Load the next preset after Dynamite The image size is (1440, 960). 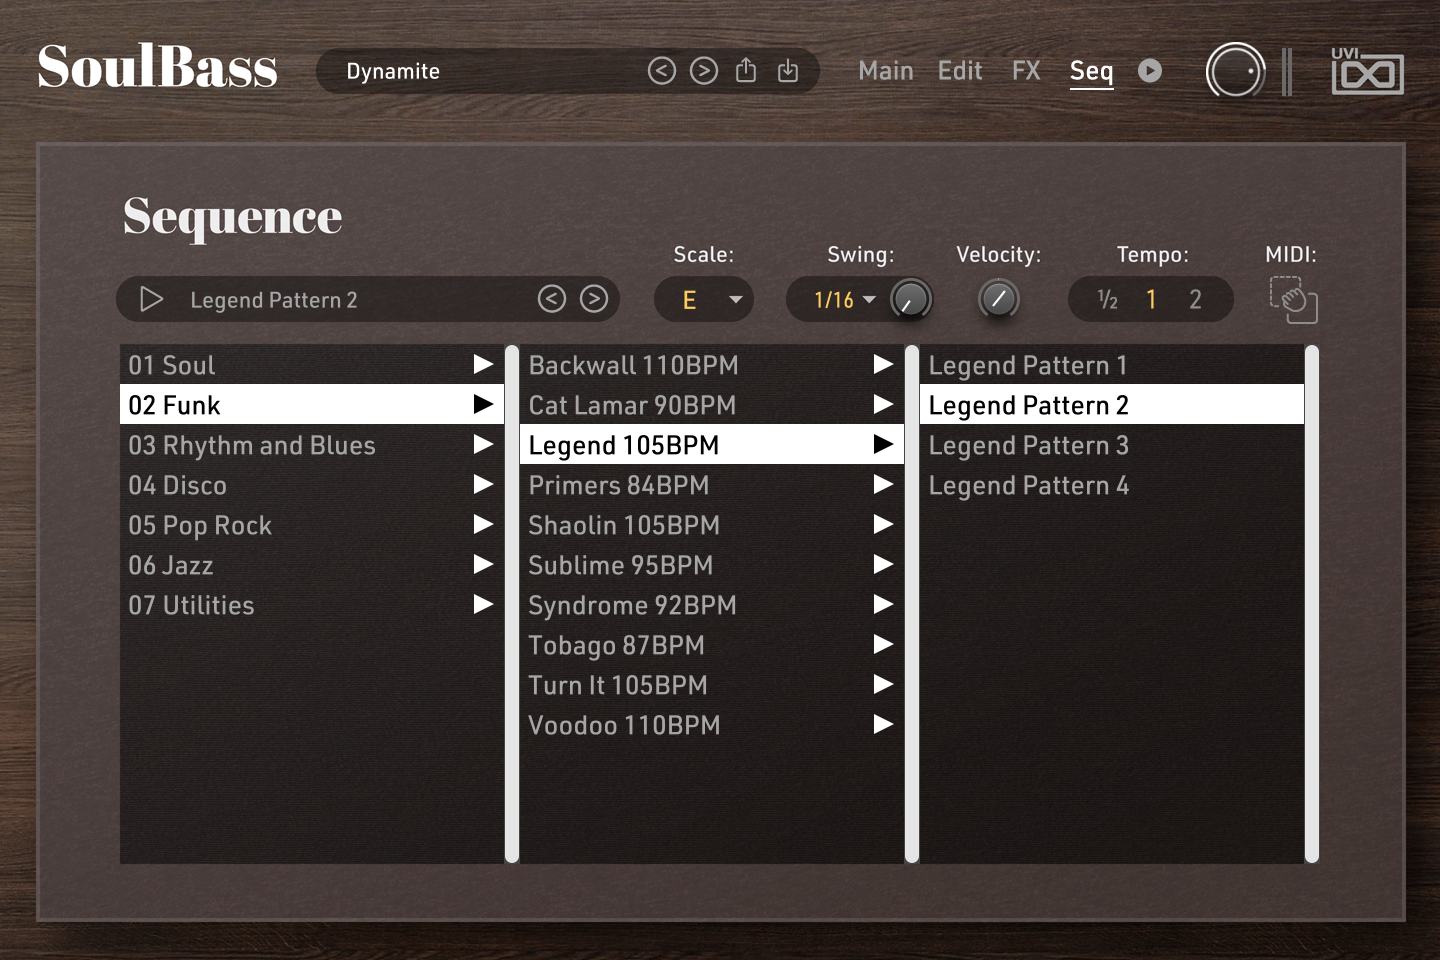704,71
